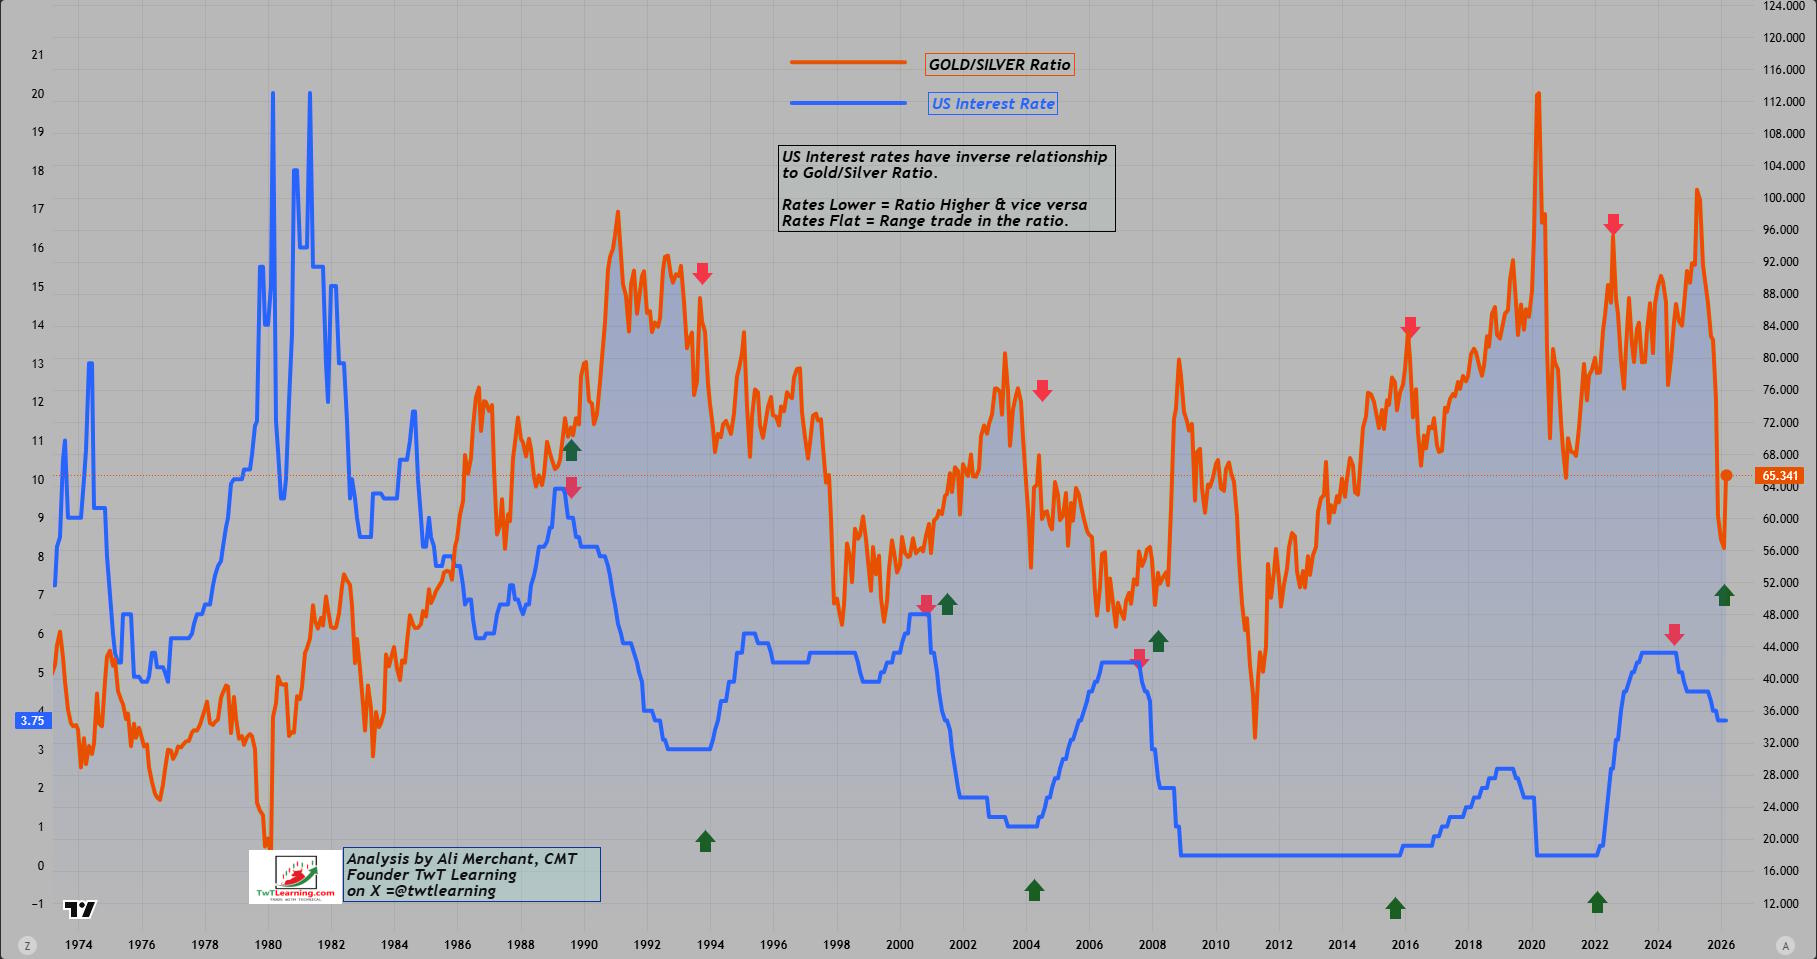Click the GOLD/SILVER Ratio legend label
This screenshot has width=1817, height=959.
click(x=999, y=65)
